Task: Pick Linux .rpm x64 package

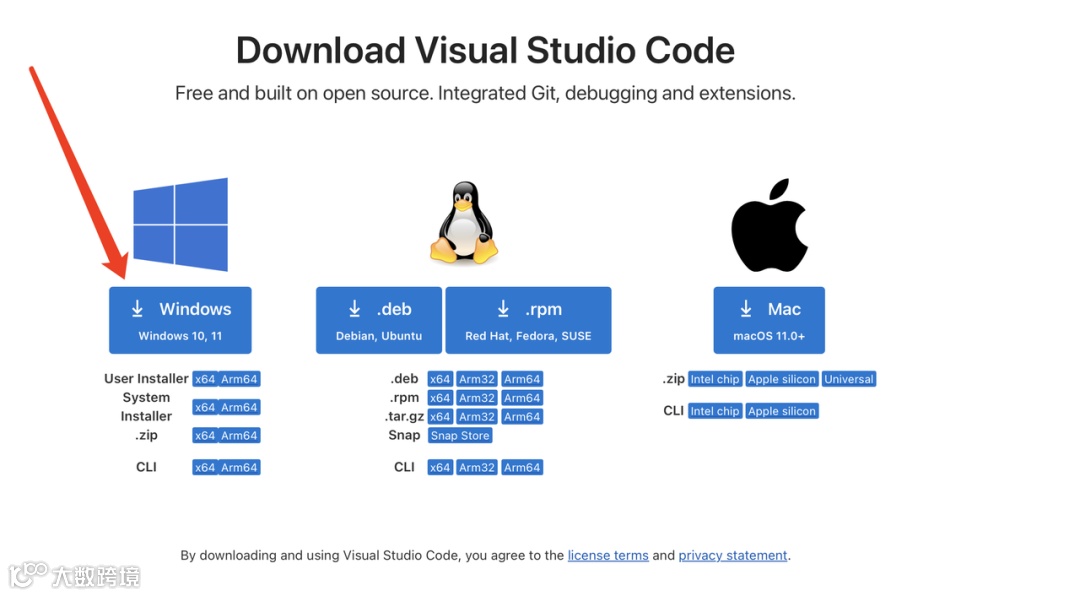Action: [440, 398]
